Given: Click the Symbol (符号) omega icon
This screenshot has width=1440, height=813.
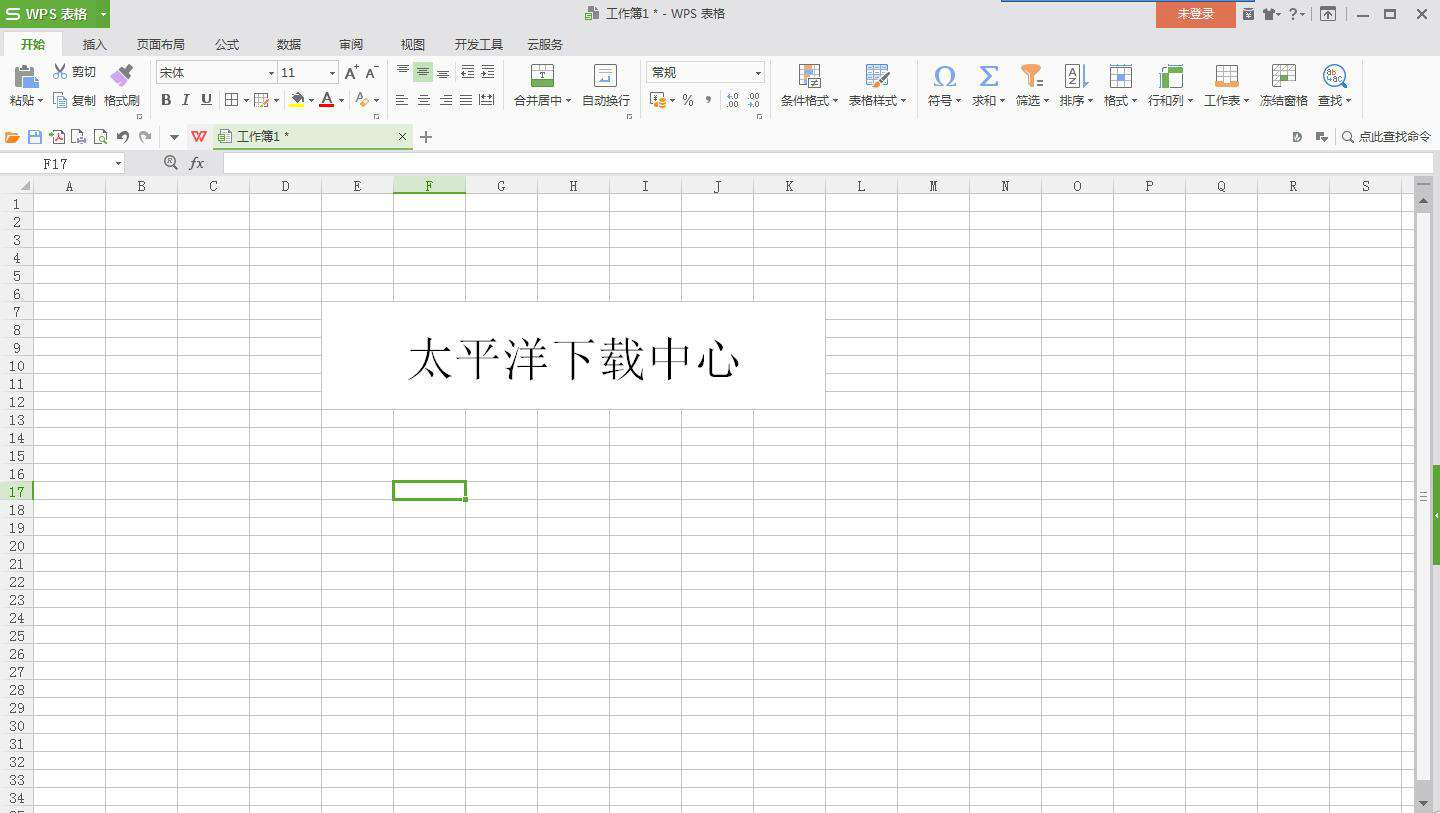Looking at the screenshot, I should [944, 76].
